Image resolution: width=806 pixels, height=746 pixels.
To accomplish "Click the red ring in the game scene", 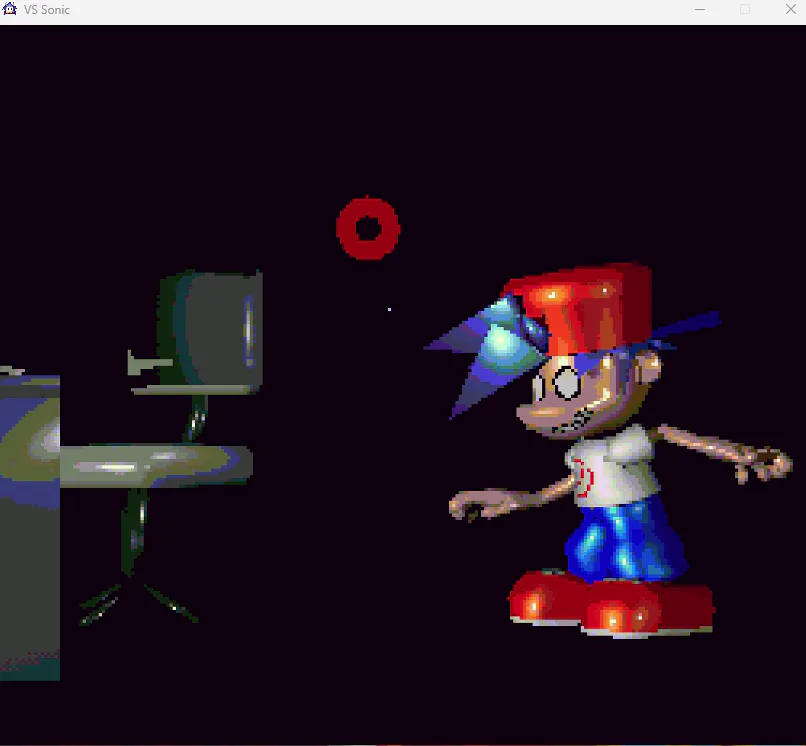I will pyautogui.click(x=368, y=228).
